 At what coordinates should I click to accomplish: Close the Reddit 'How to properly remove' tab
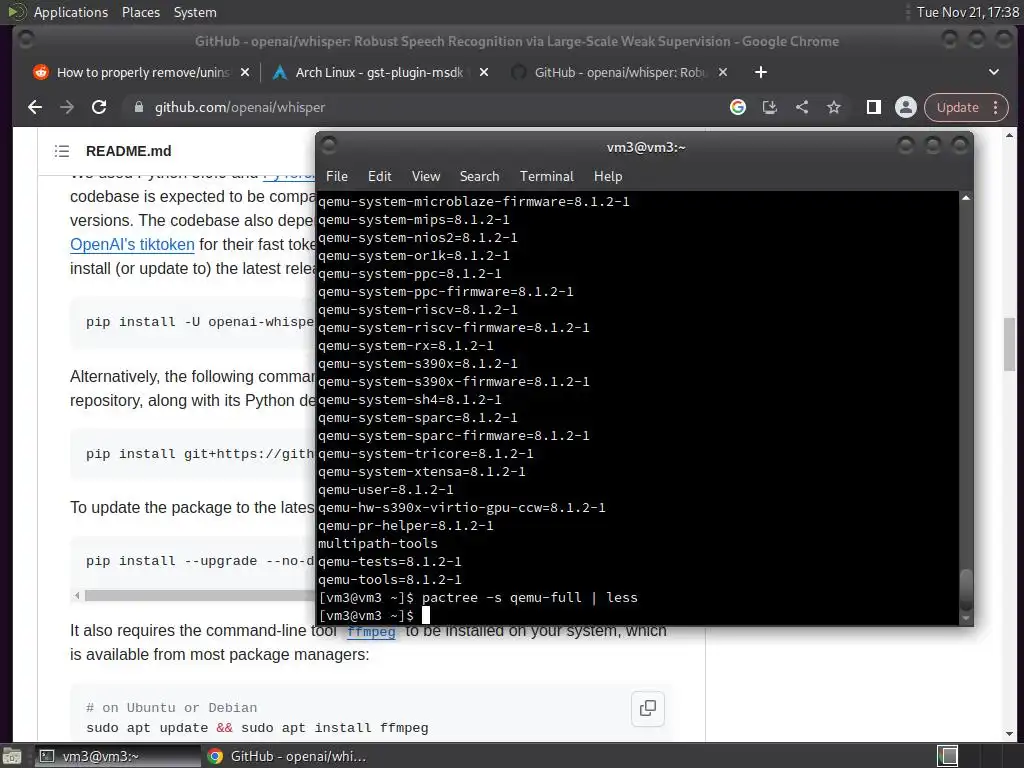point(245,72)
